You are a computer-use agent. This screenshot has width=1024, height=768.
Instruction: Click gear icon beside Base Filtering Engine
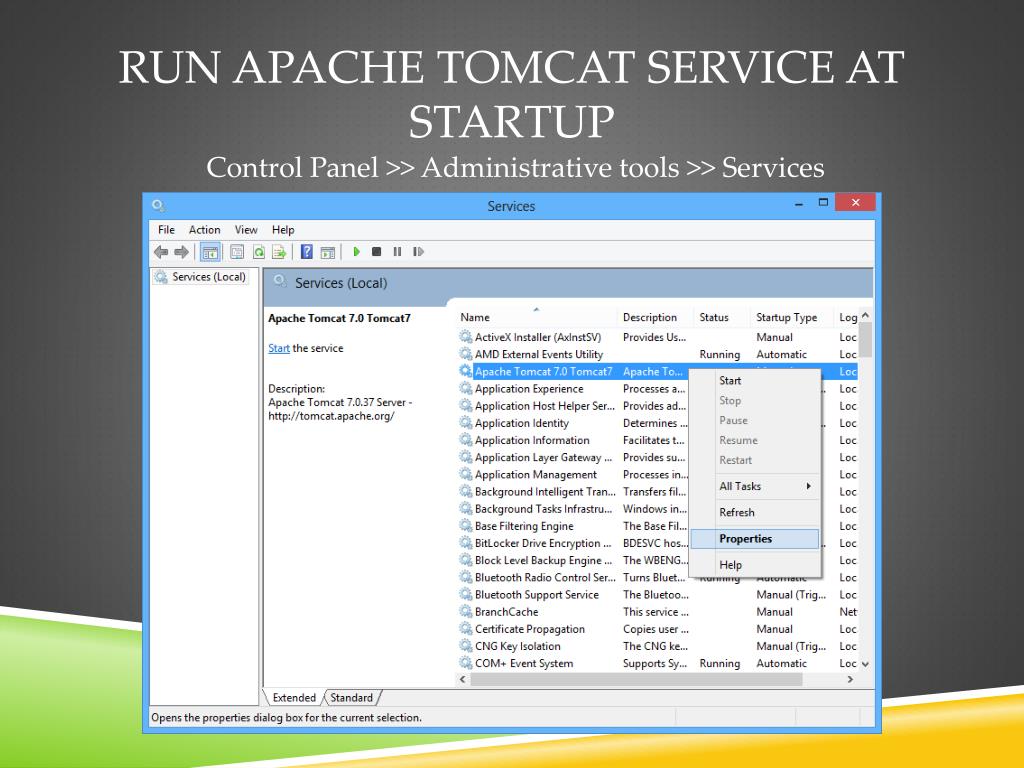[x=466, y=526]
